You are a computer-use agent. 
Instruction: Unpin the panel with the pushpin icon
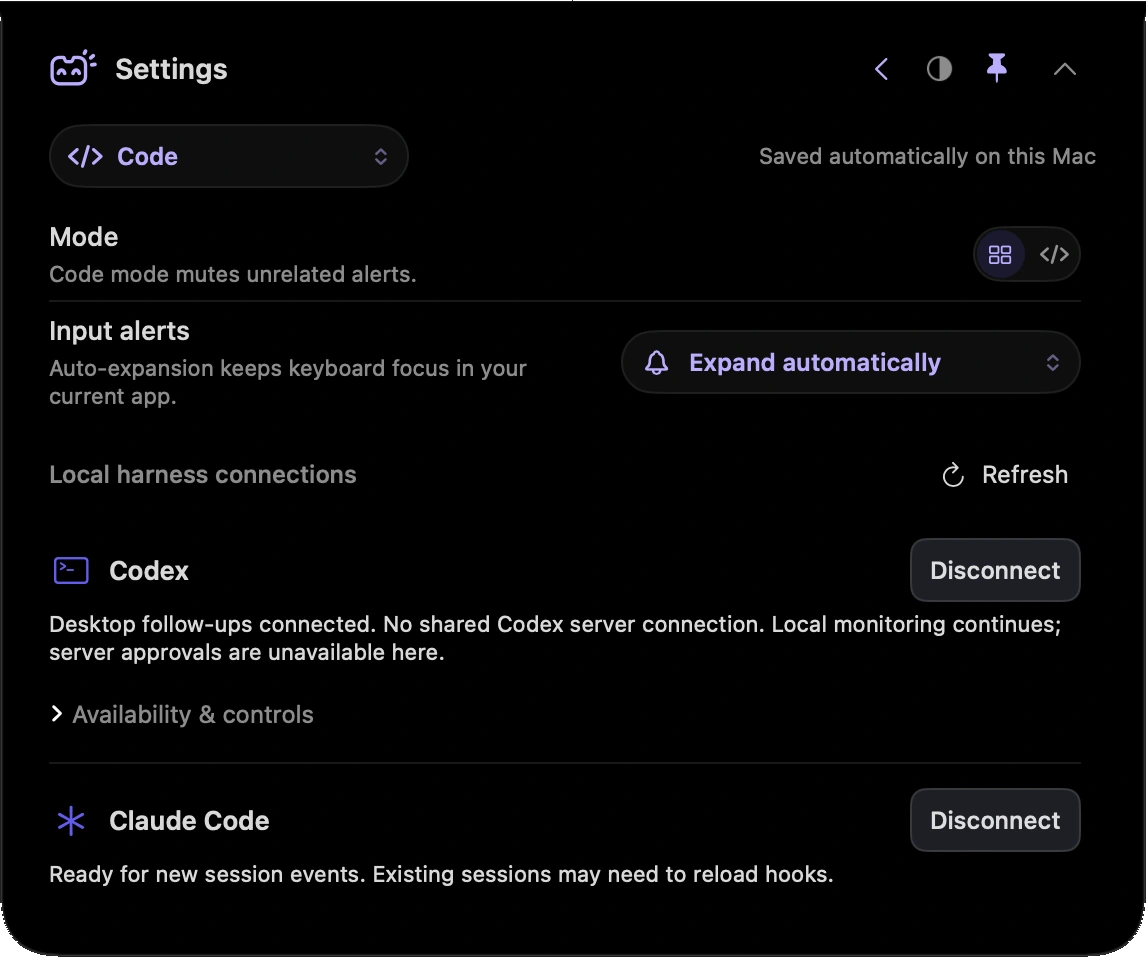(996, 68)
